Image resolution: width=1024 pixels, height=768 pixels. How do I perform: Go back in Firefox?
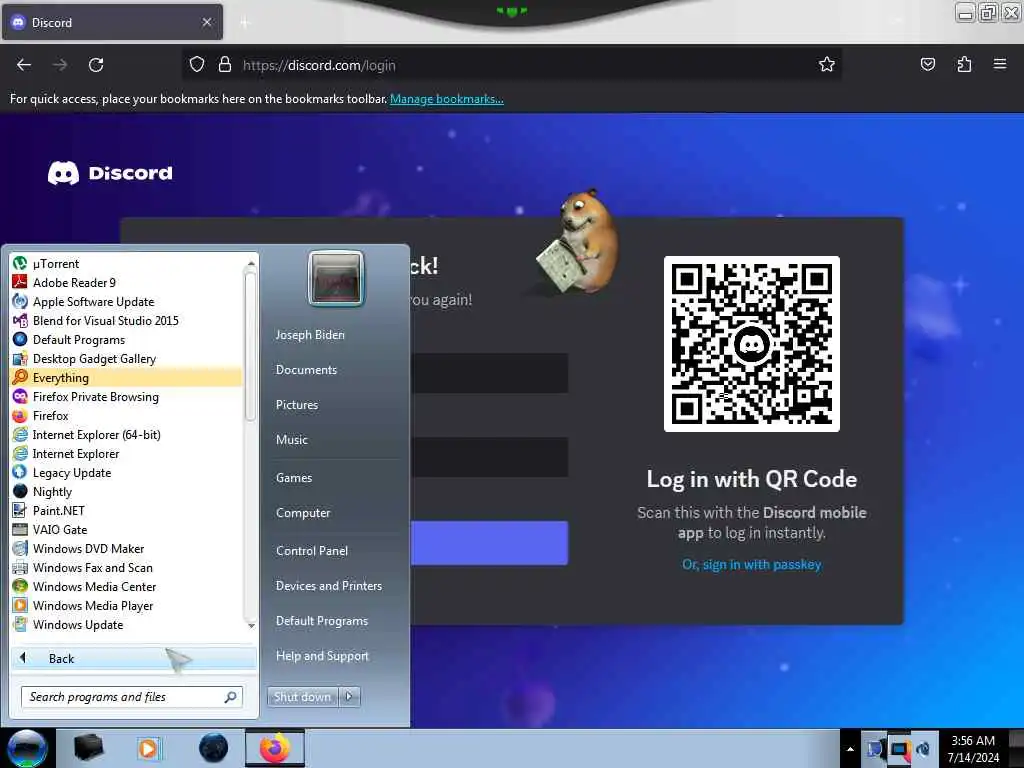[24, 65]
